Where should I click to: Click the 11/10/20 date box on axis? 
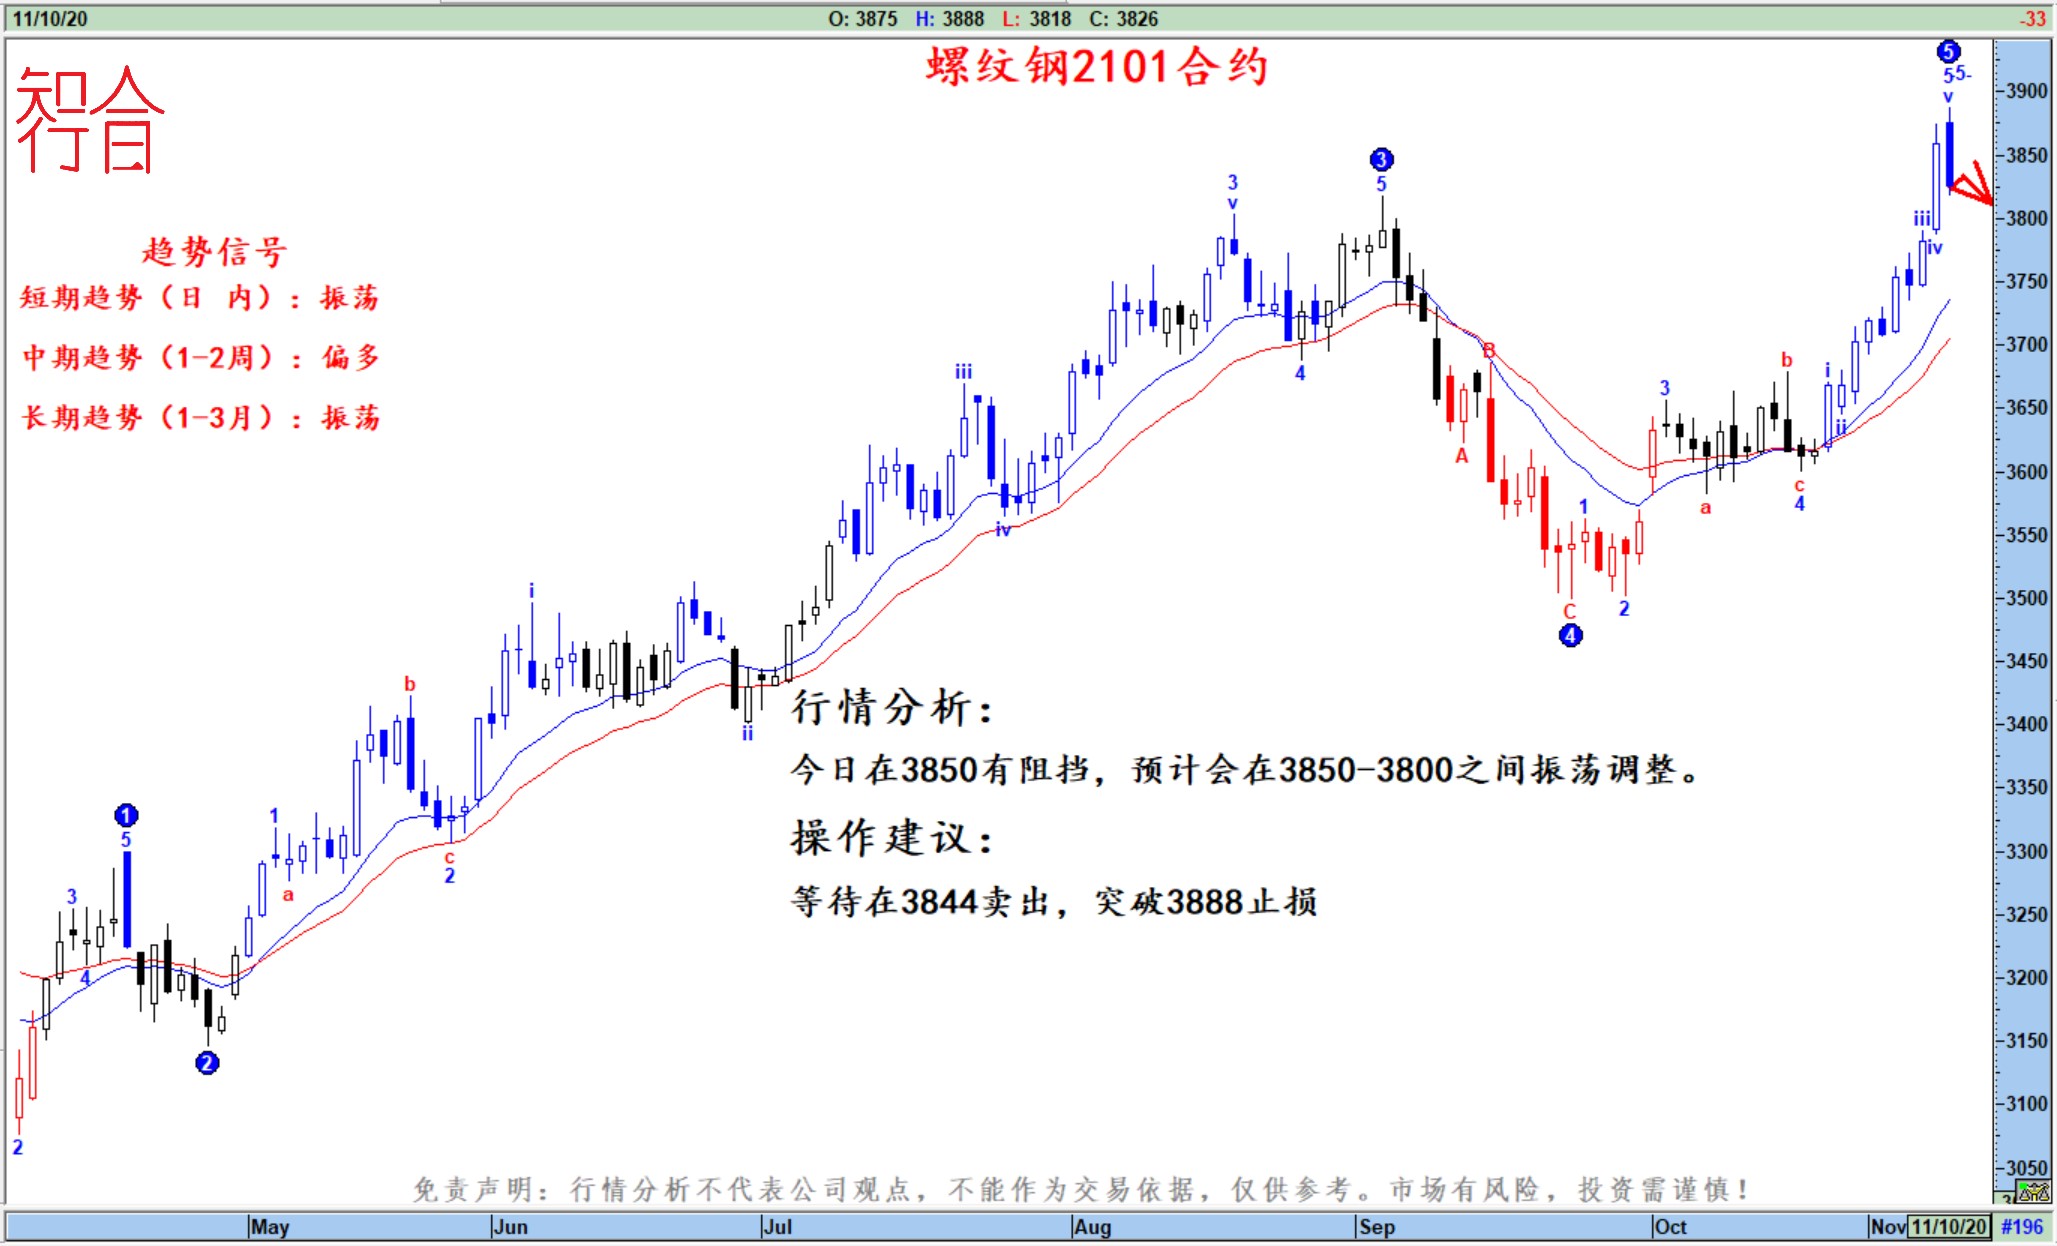(x=1949, y=1227)
